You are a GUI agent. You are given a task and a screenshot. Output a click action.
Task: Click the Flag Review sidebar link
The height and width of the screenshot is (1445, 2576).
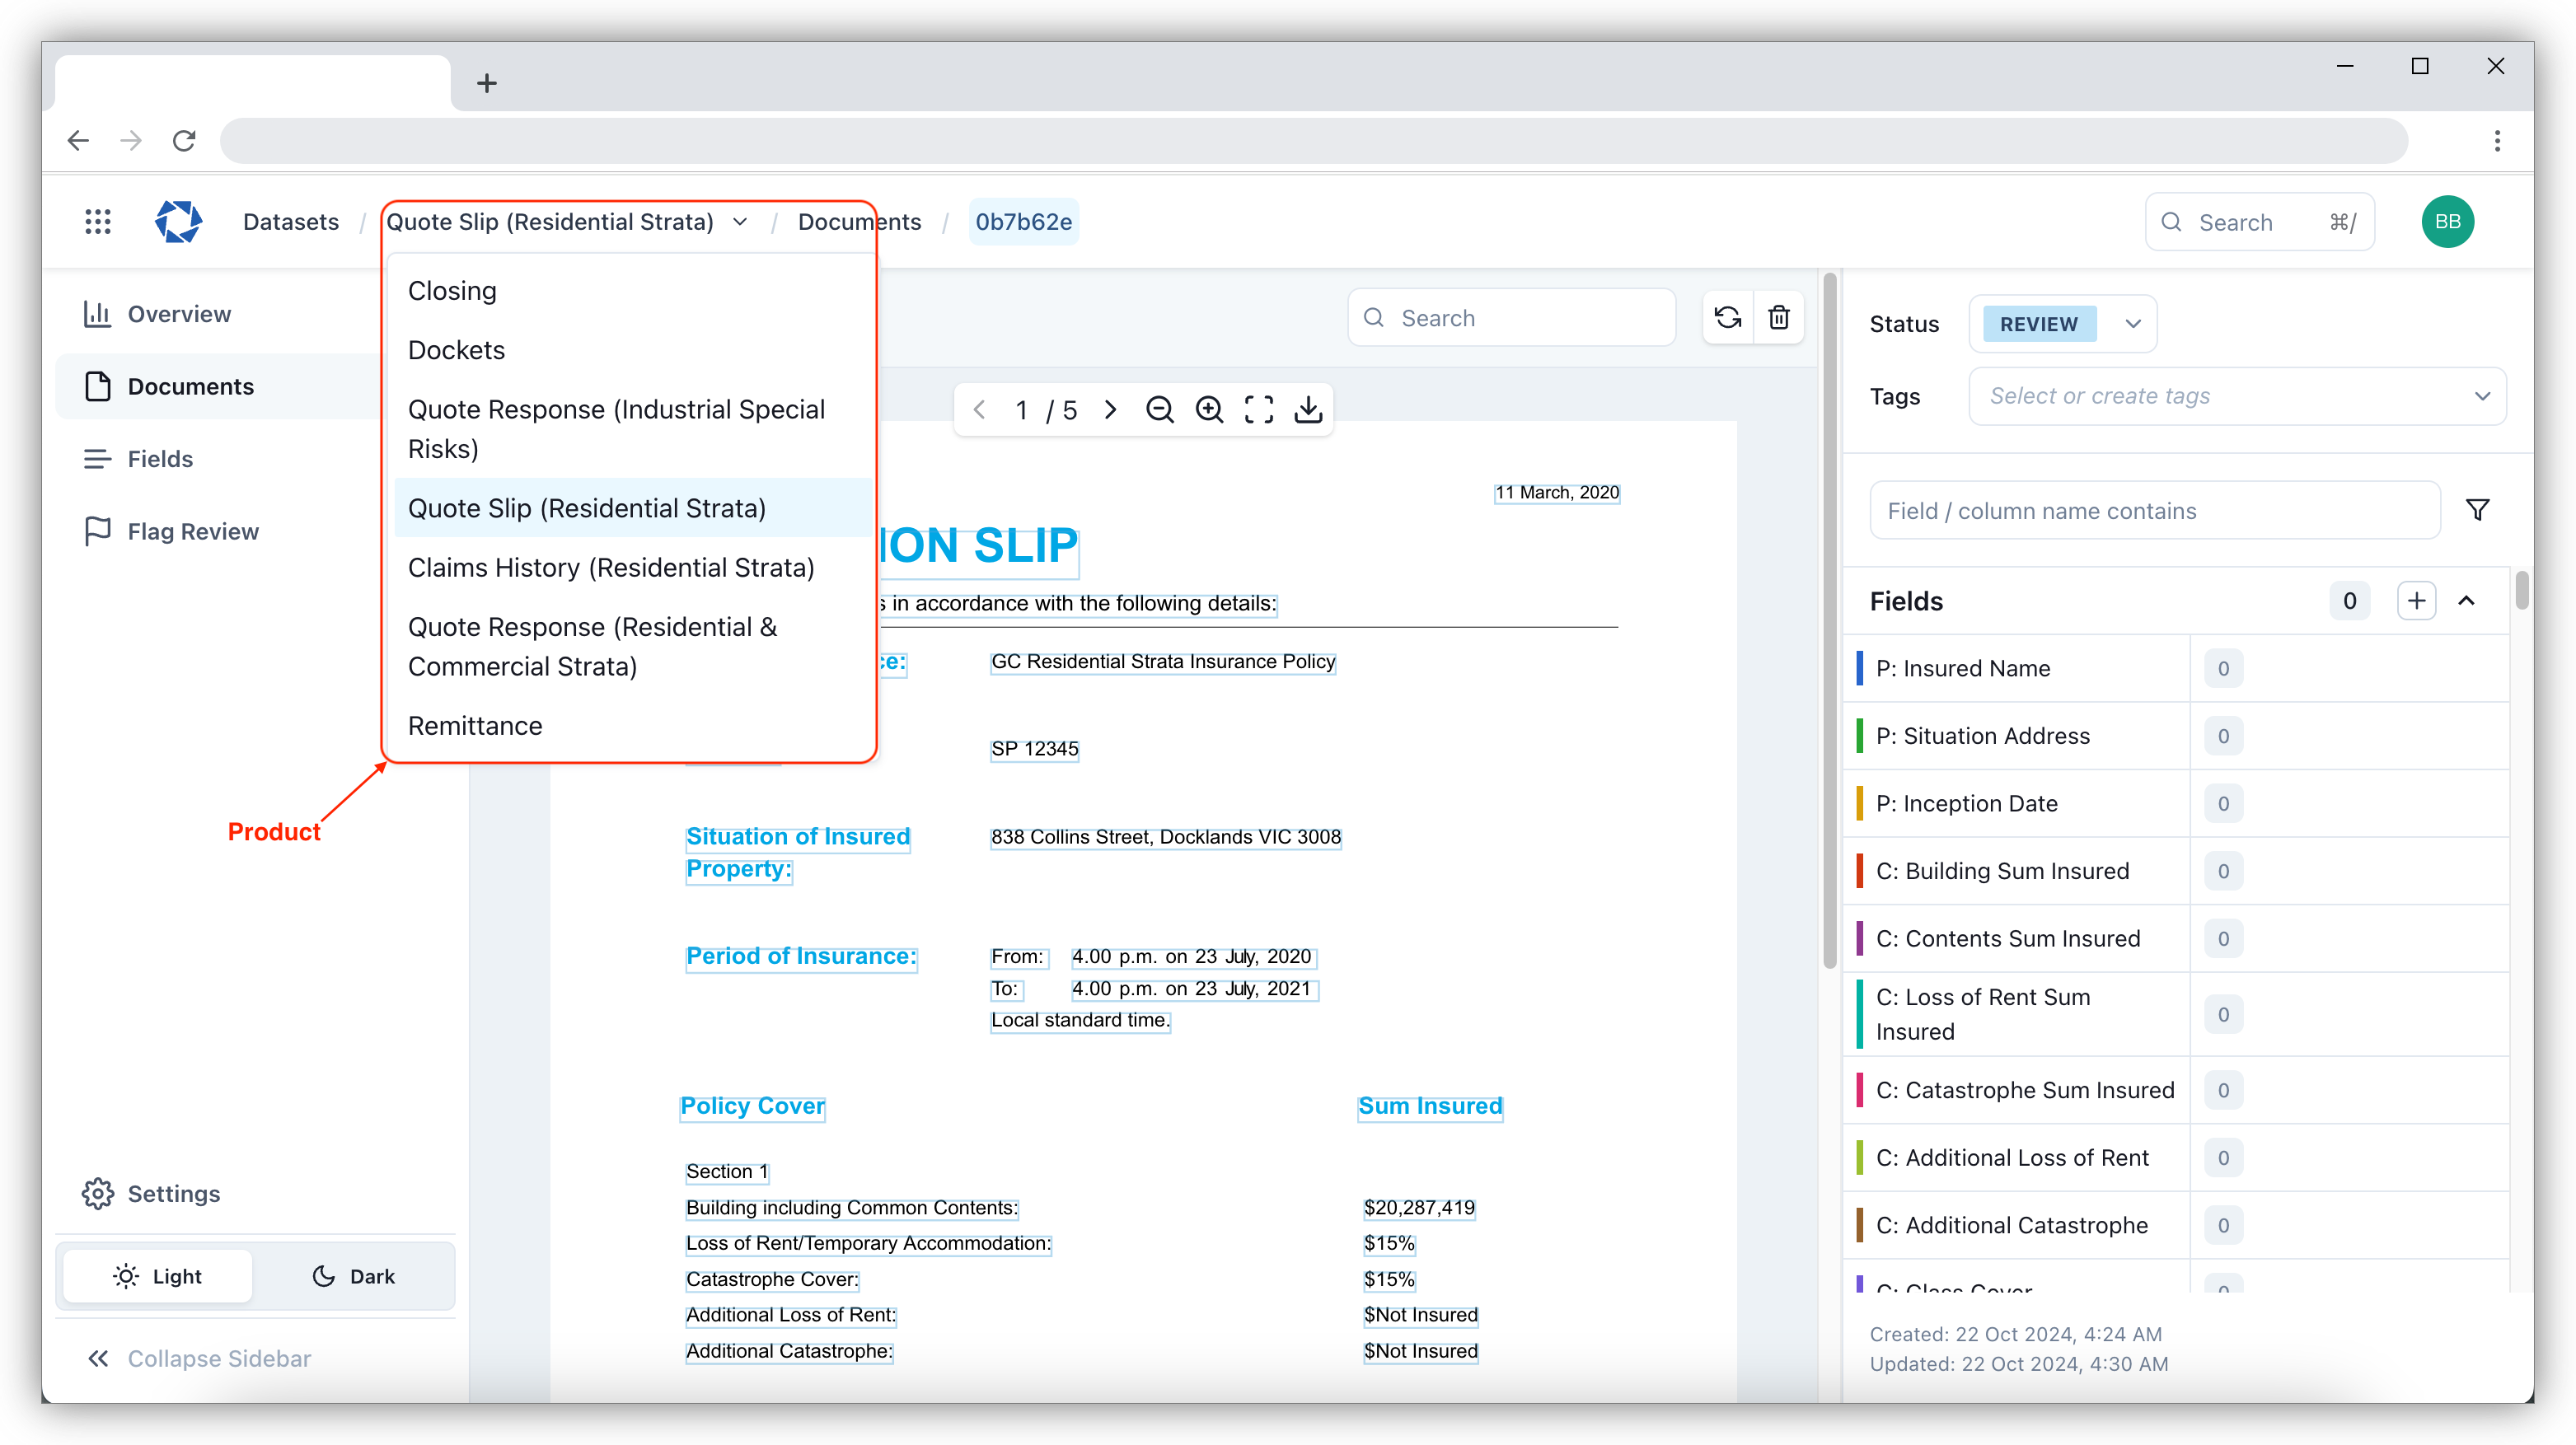click(x=193, y=529)
